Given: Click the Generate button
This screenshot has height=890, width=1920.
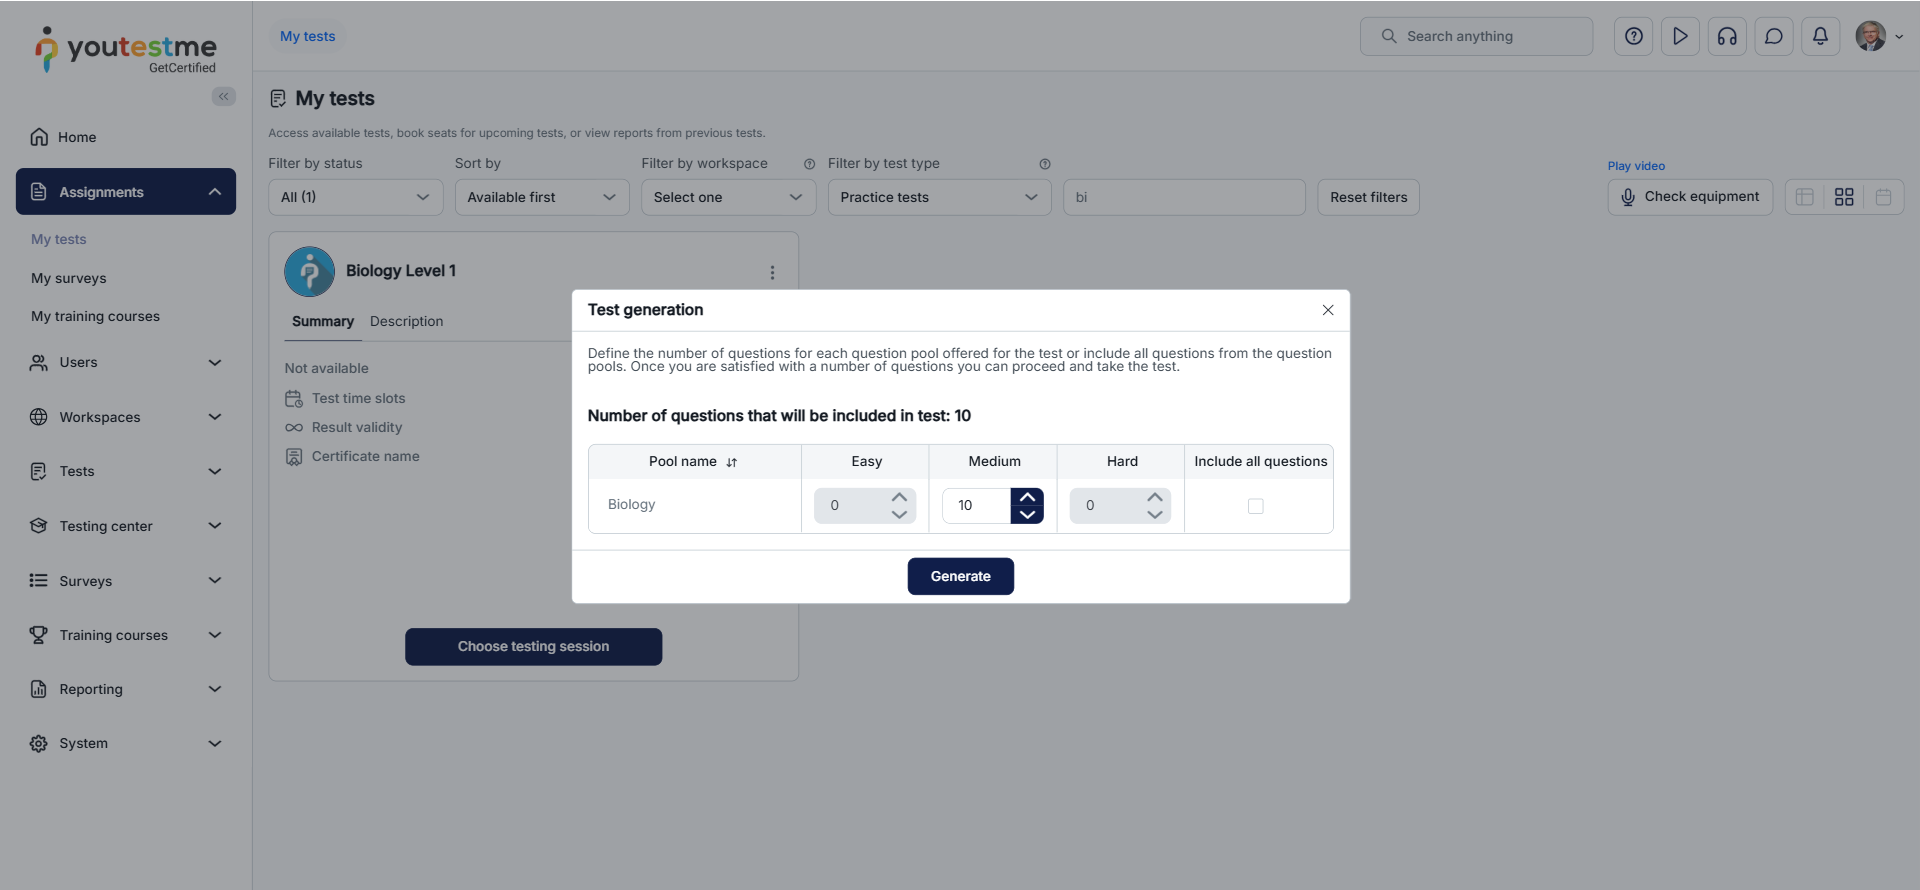Looking at the screenshot, I should point(960,576).
